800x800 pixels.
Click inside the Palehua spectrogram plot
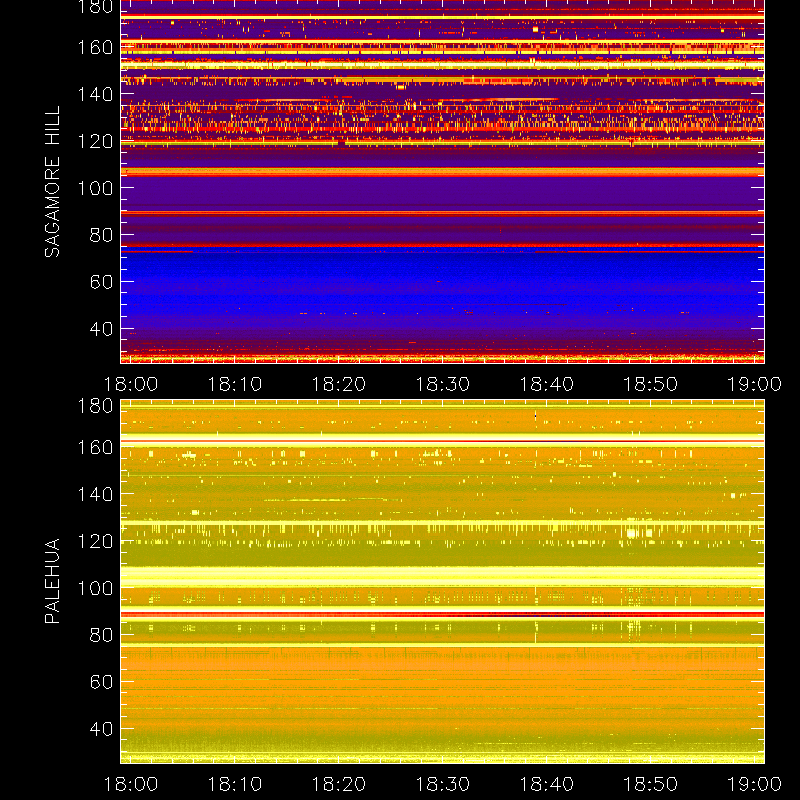click(x=442, y=582)
